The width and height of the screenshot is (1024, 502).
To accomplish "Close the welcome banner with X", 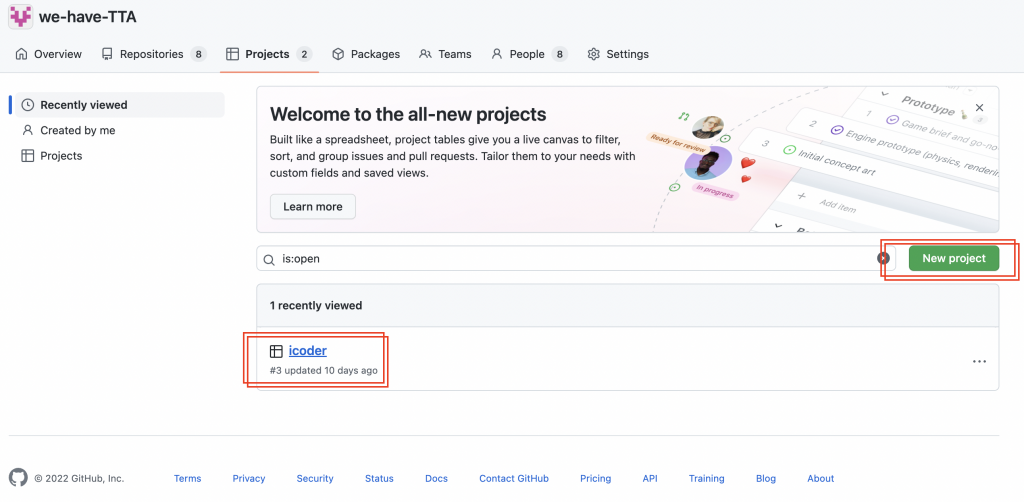I will click(x=979, y=107).
